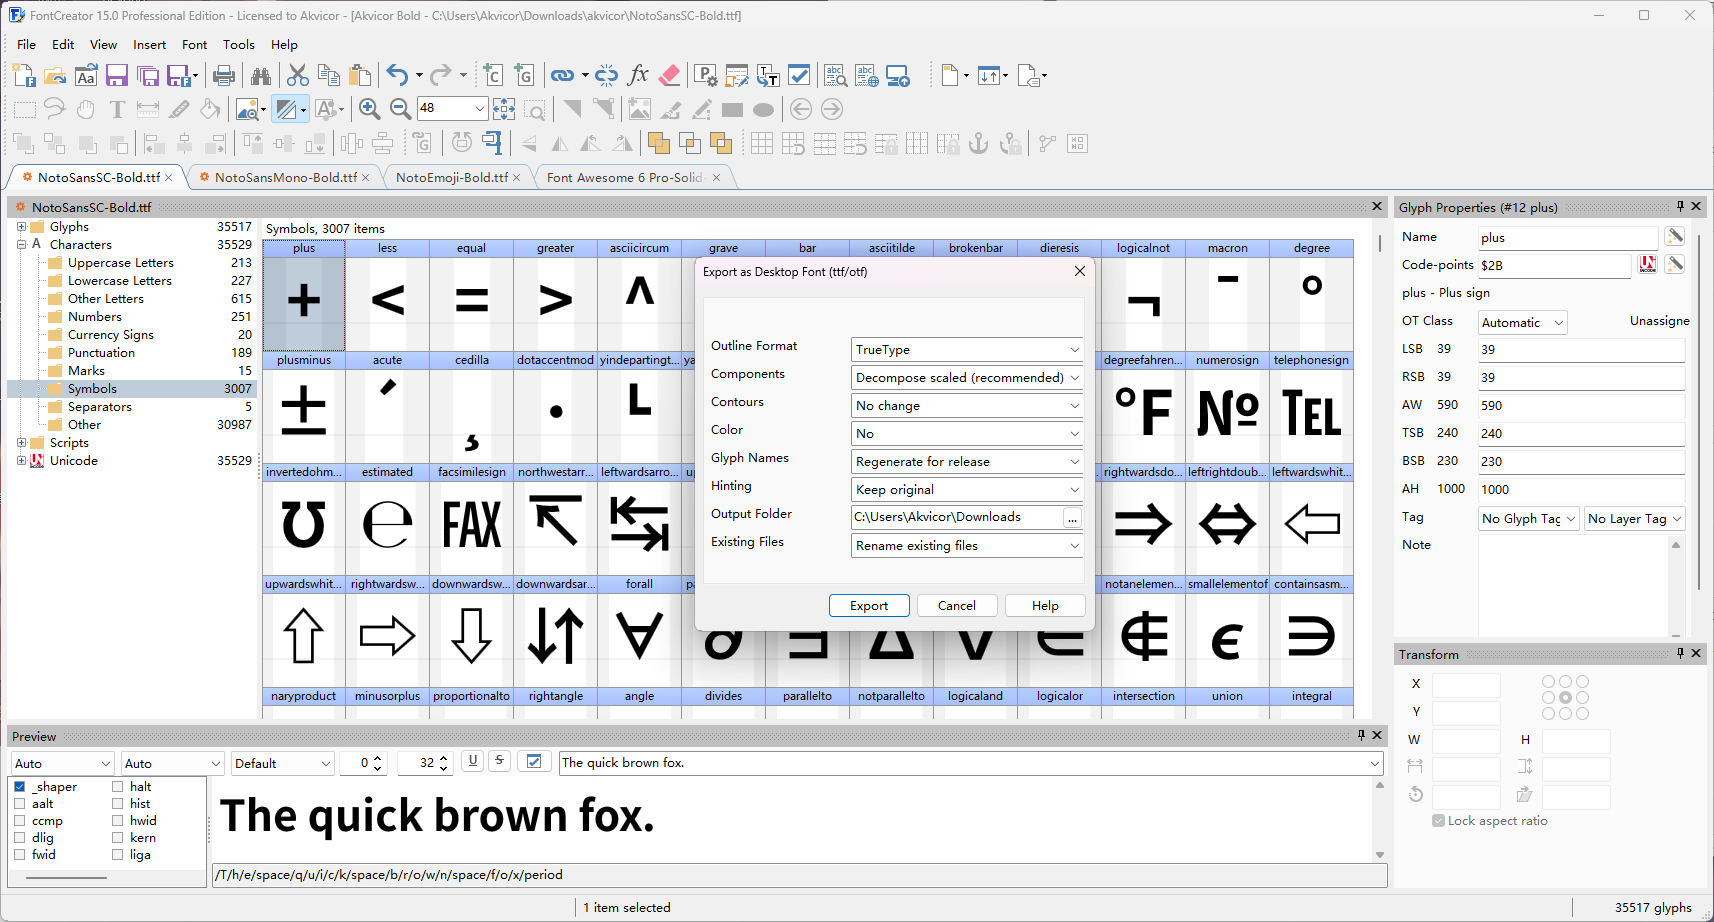Open the Components dropdown
This screenshot has height=922, width=1714.
coord(967,378)
